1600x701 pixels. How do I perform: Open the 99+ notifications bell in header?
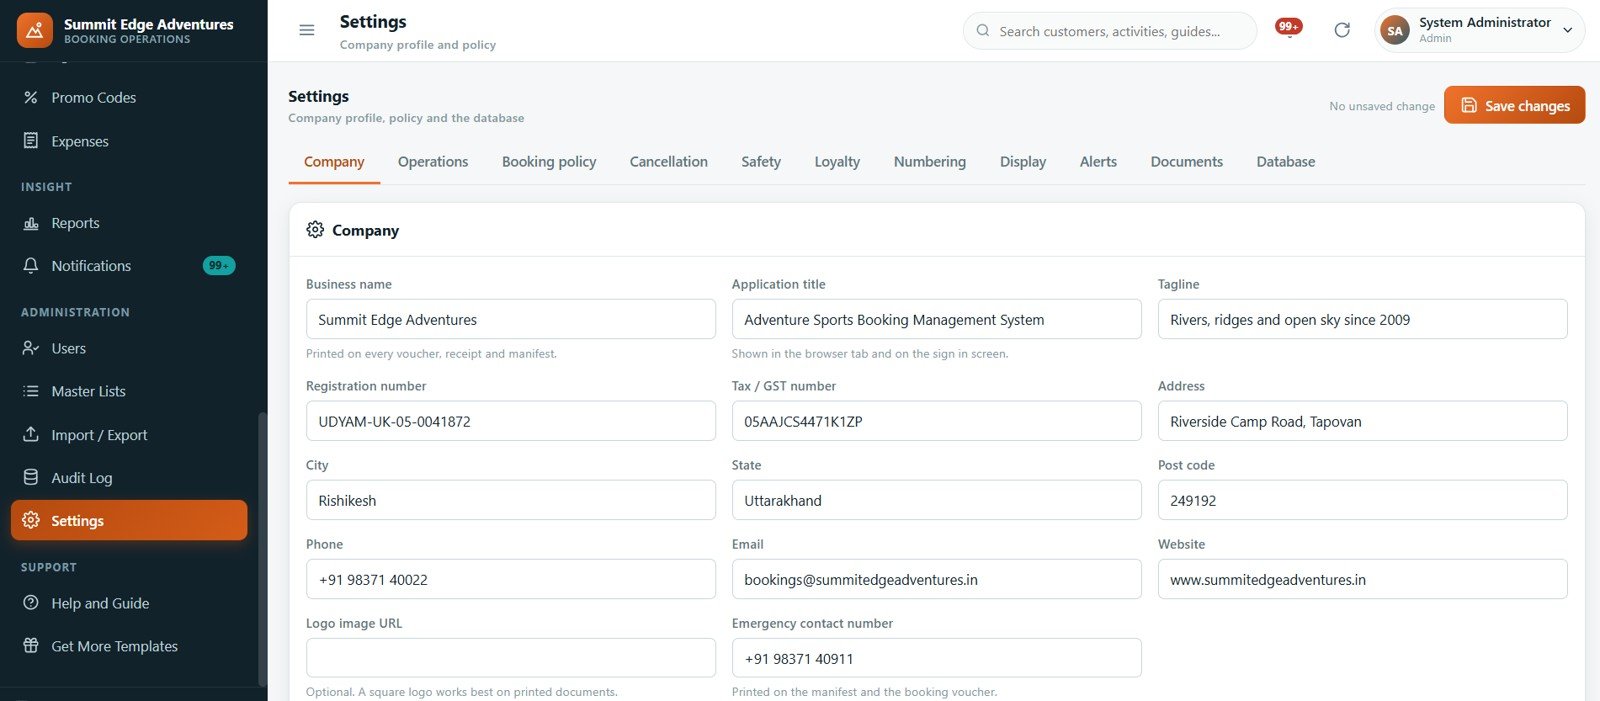click(1289, 28)
